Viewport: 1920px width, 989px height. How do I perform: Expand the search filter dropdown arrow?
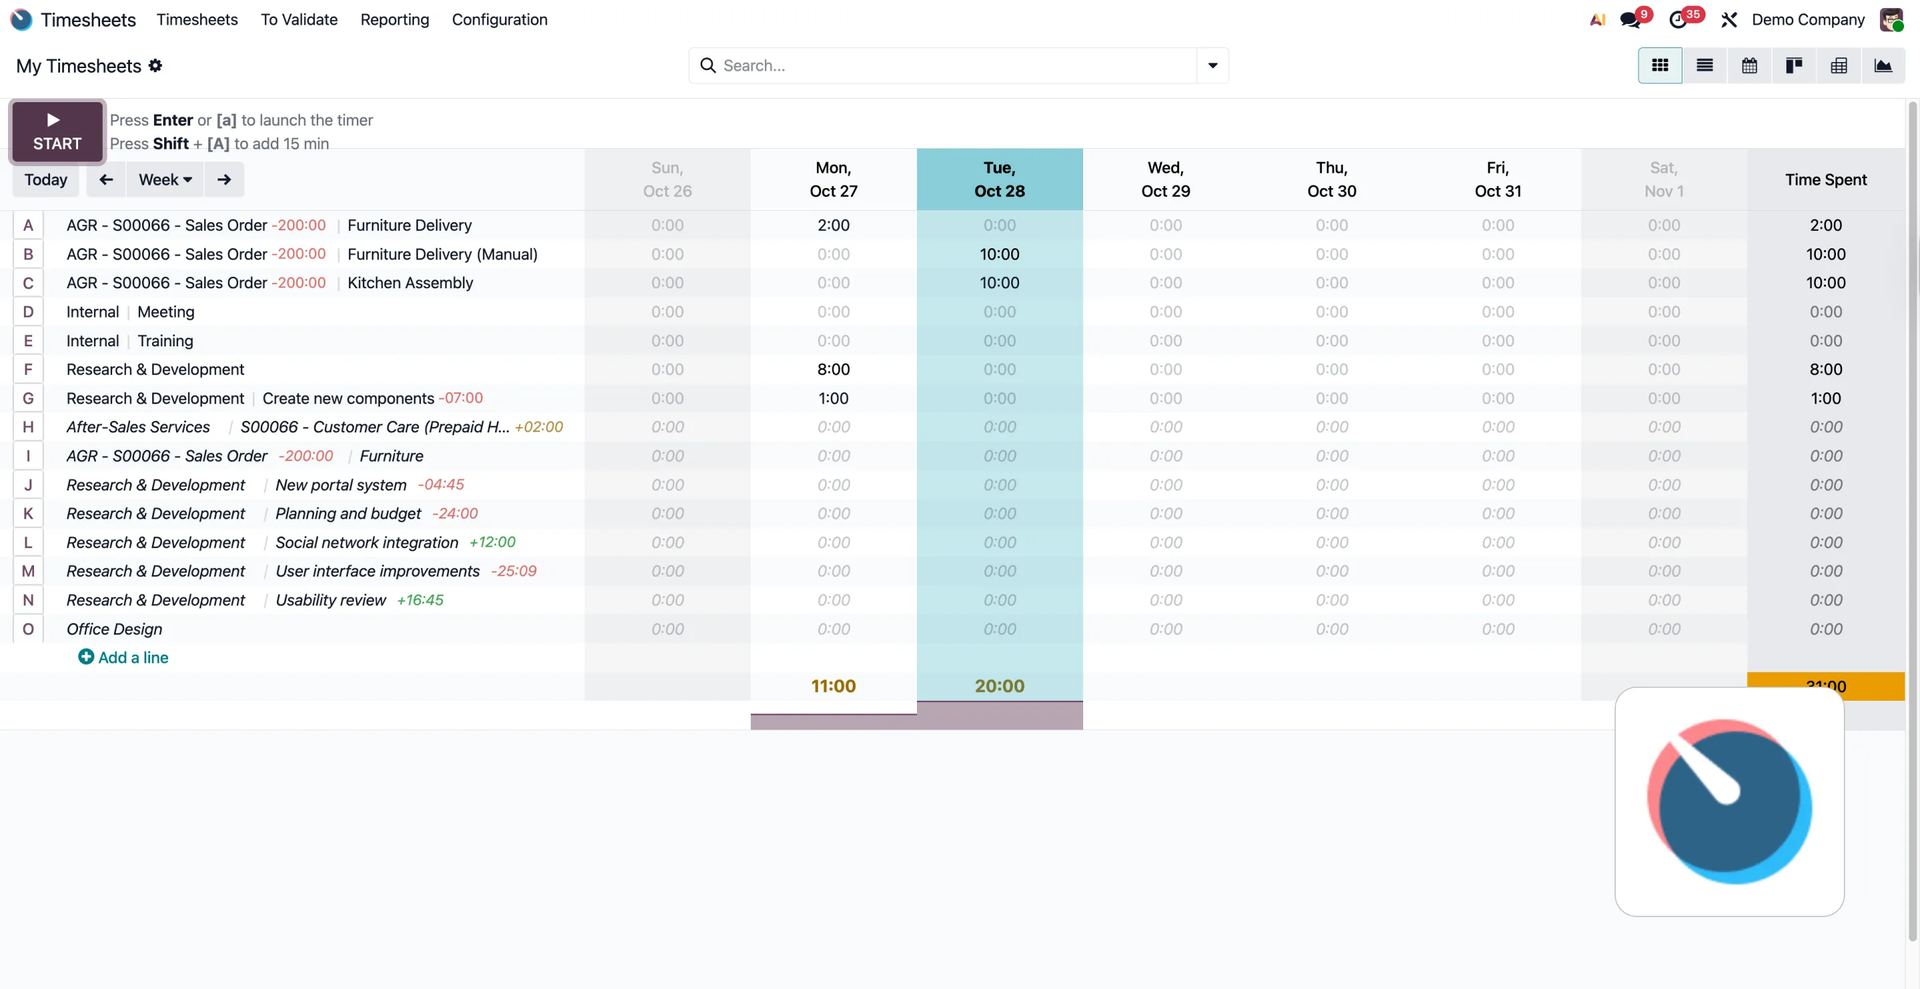click(x=1212, y=66)
